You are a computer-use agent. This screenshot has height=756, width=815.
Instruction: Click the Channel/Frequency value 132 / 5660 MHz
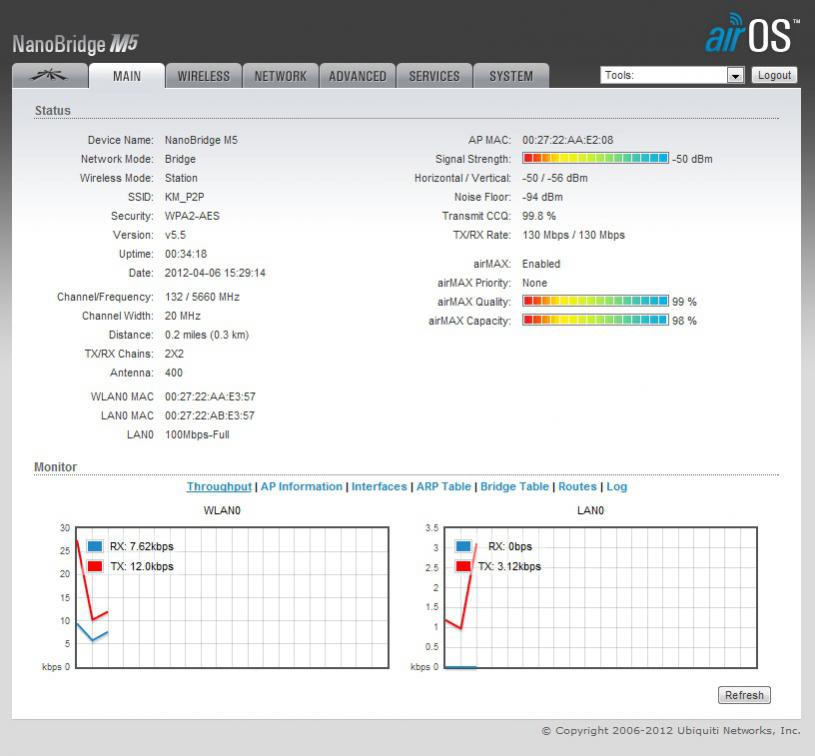(202, 297)
